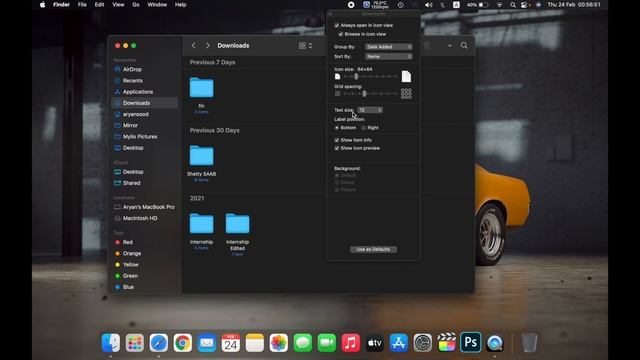
Task: Toggle Browse in icon view checkbox
Action: coord(340,34)
